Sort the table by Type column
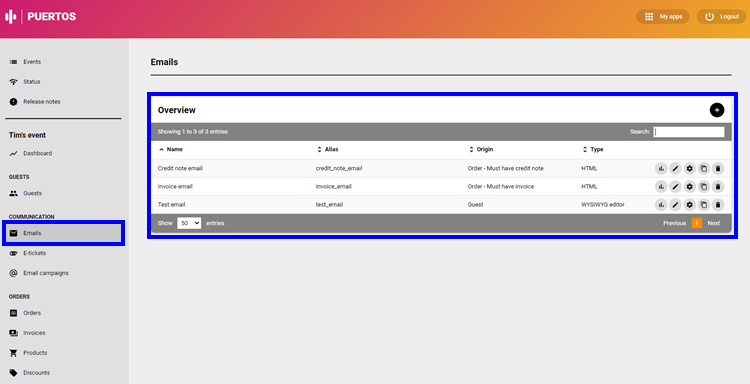 point(593,150)
